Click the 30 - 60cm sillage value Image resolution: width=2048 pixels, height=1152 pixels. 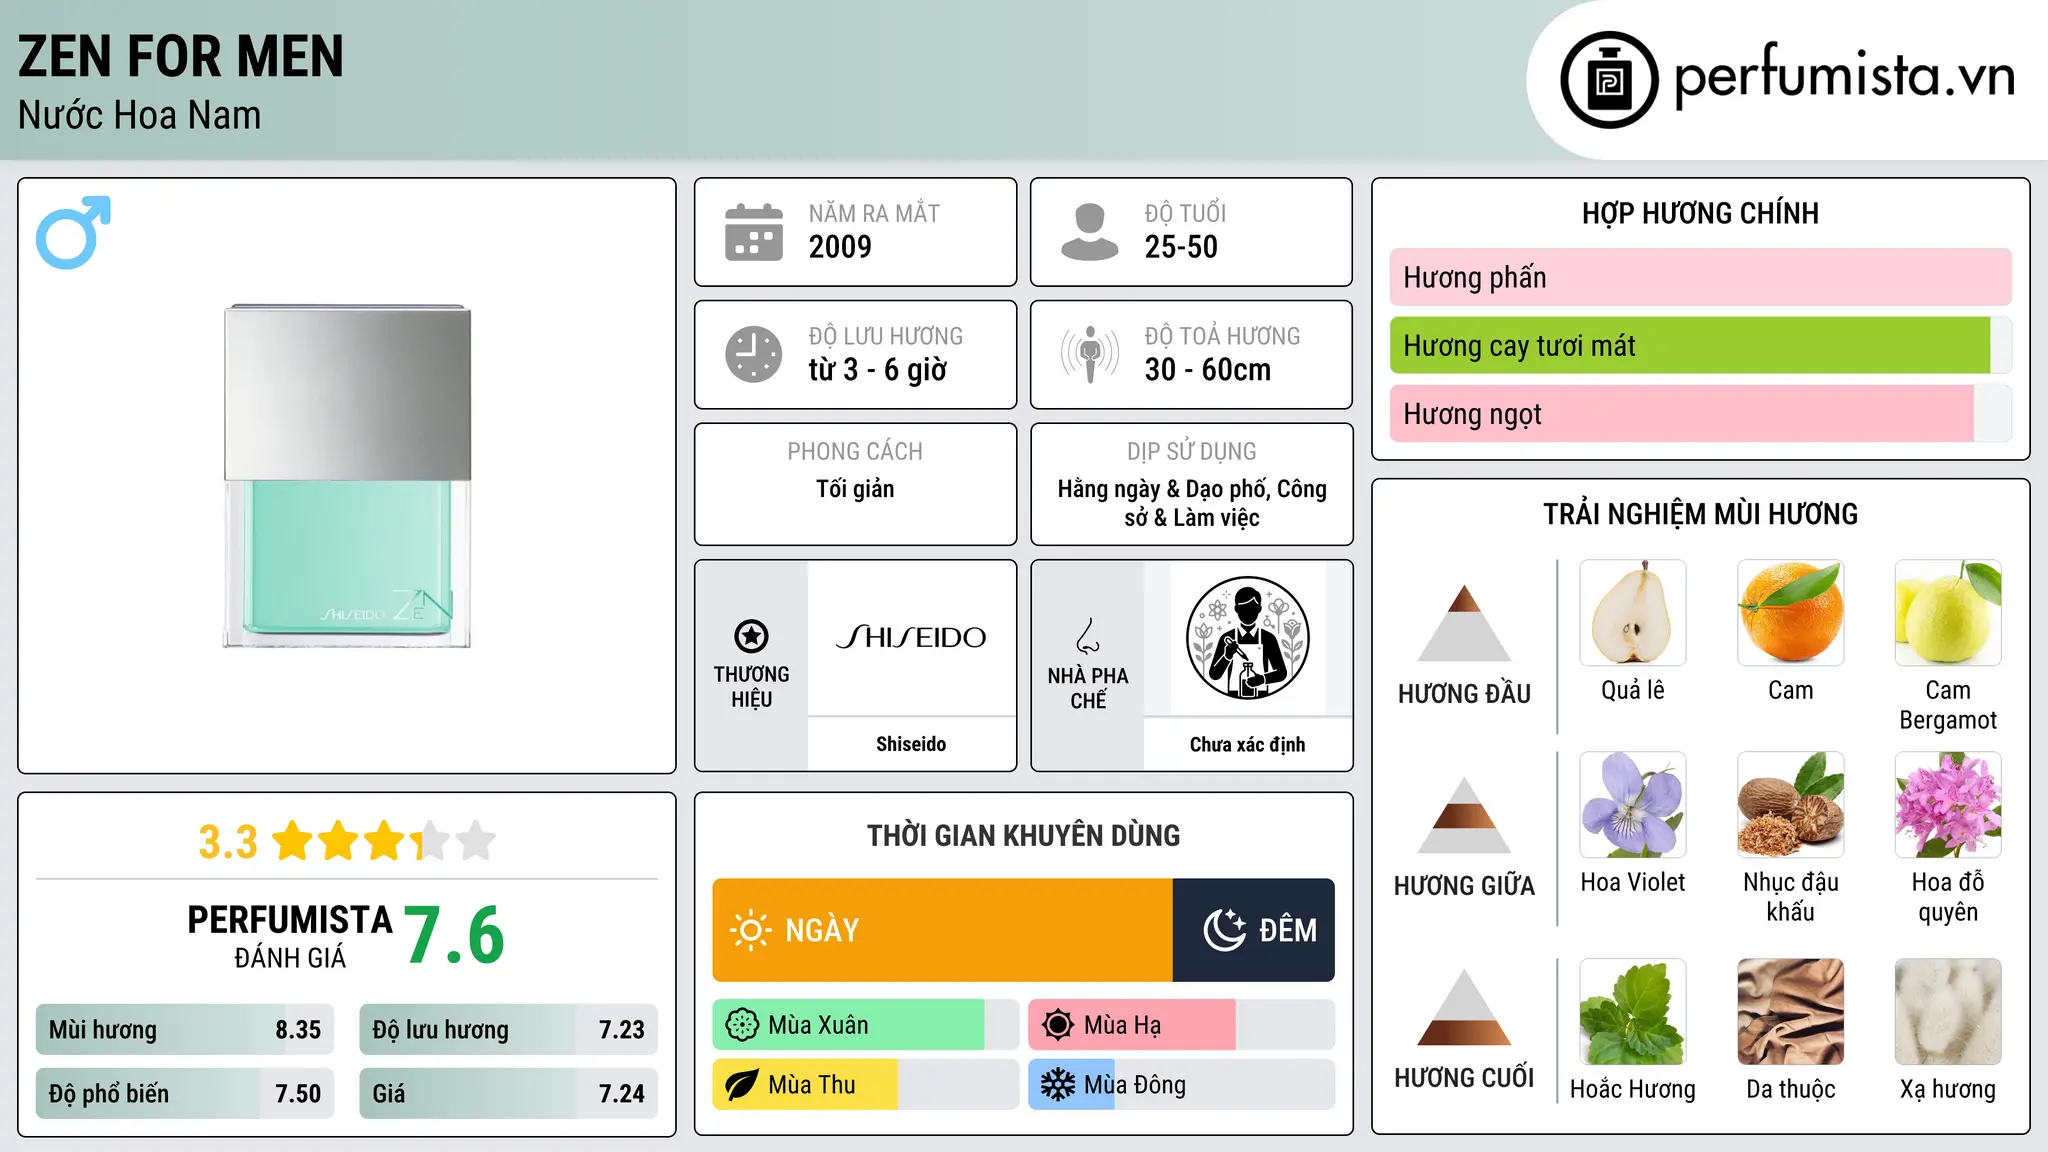[1208, 370]
